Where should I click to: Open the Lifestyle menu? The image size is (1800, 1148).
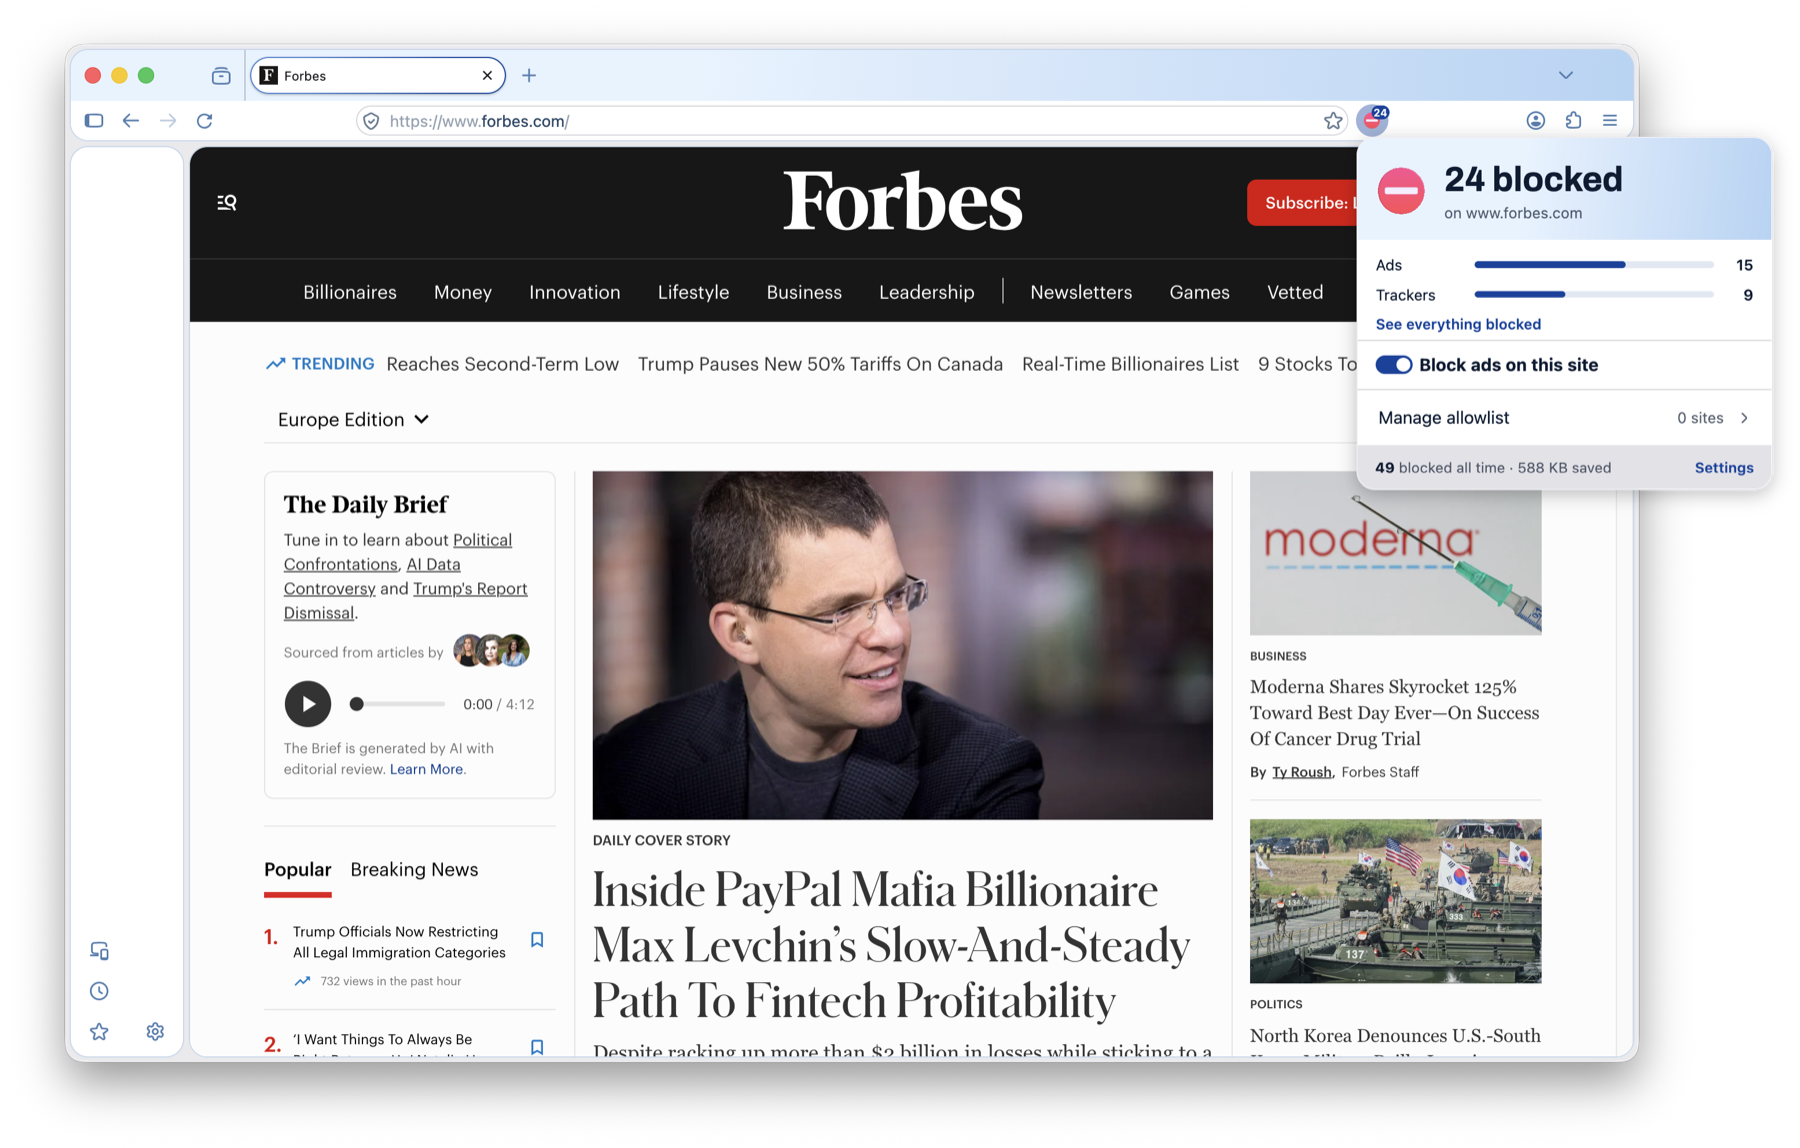pos(693,292)
